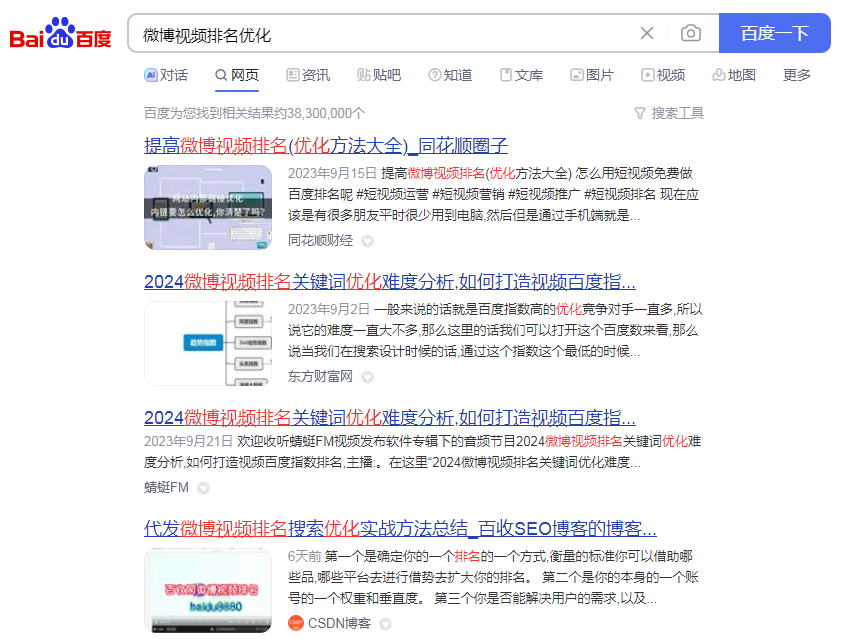Viewport: 851px width, 639px height.
Task: Click the date text 2023年9月21日
Action: (x=188, y=441)
